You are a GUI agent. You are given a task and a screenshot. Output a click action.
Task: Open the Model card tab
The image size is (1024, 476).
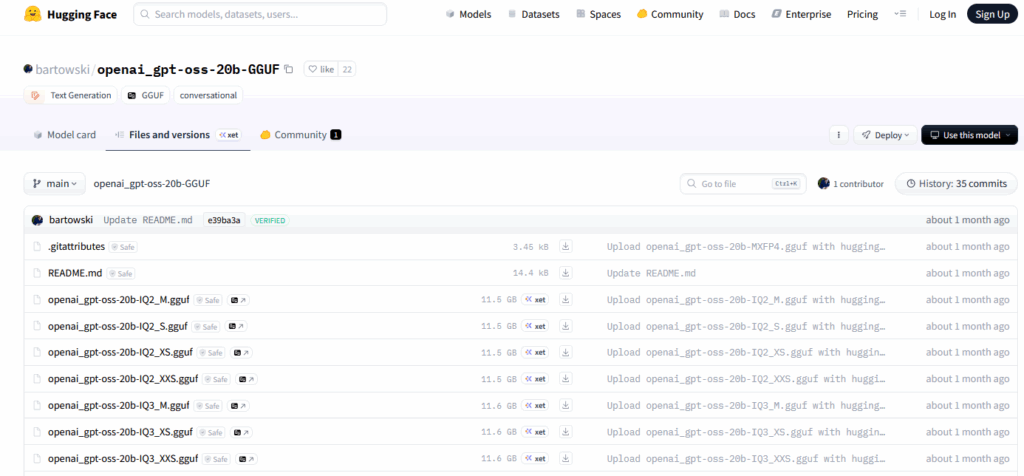64,135
